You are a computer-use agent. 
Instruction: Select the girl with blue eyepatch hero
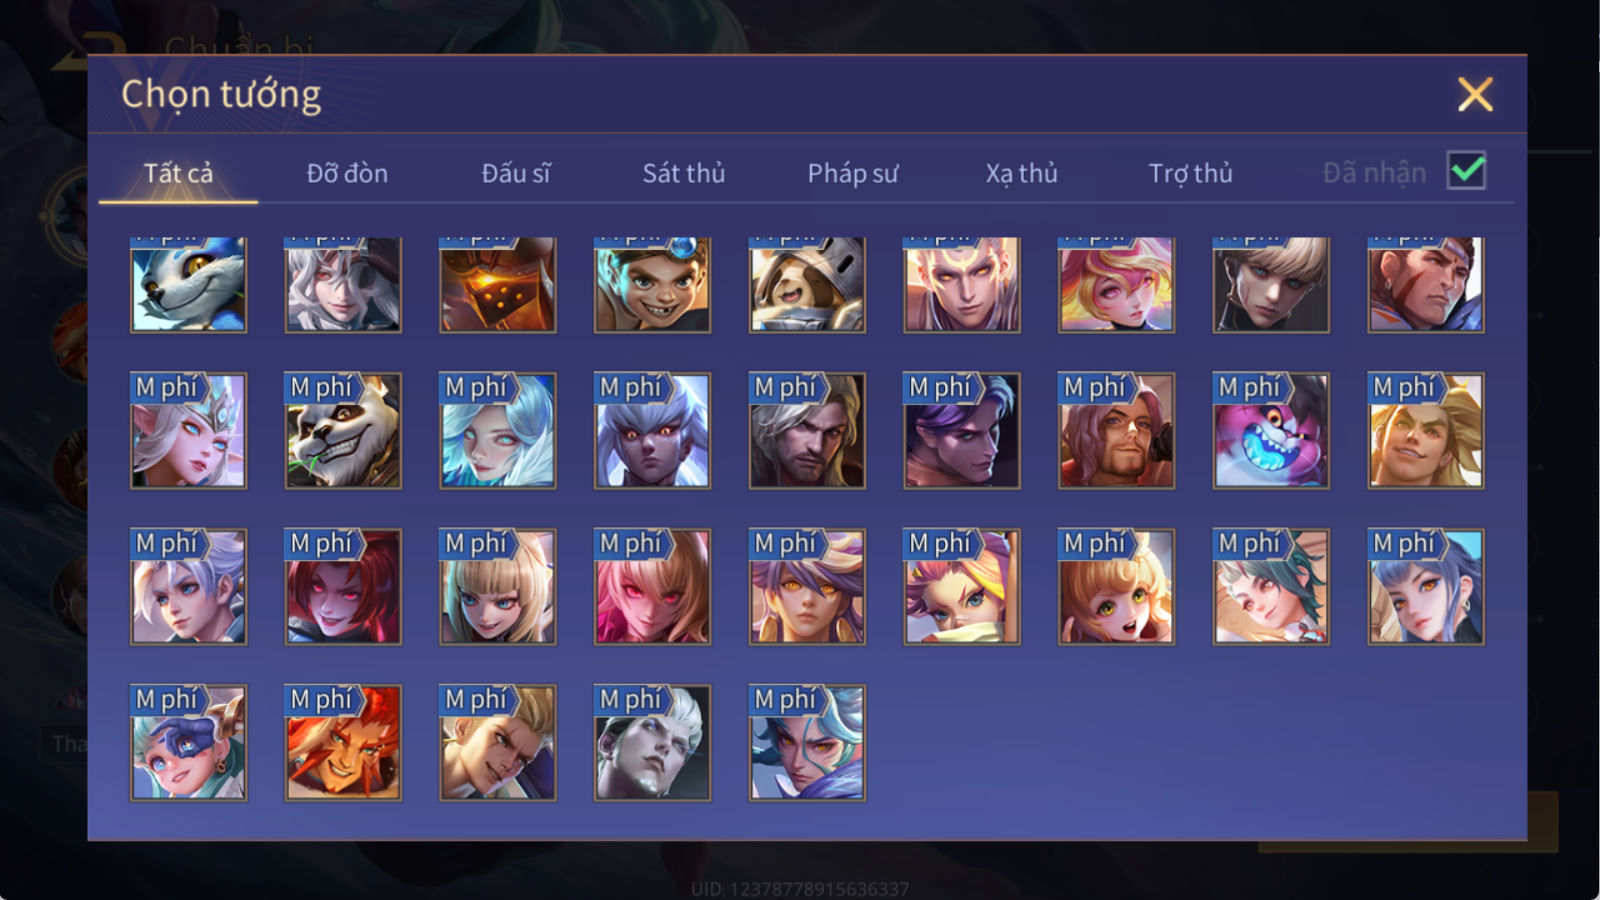(x=188, y=743)
